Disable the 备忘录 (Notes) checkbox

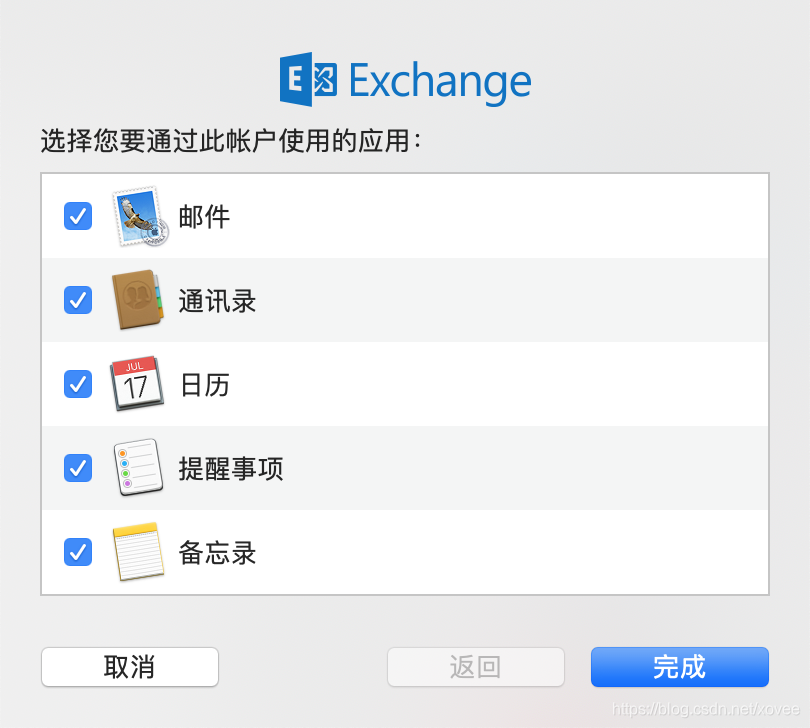click(x=78, y=552)
